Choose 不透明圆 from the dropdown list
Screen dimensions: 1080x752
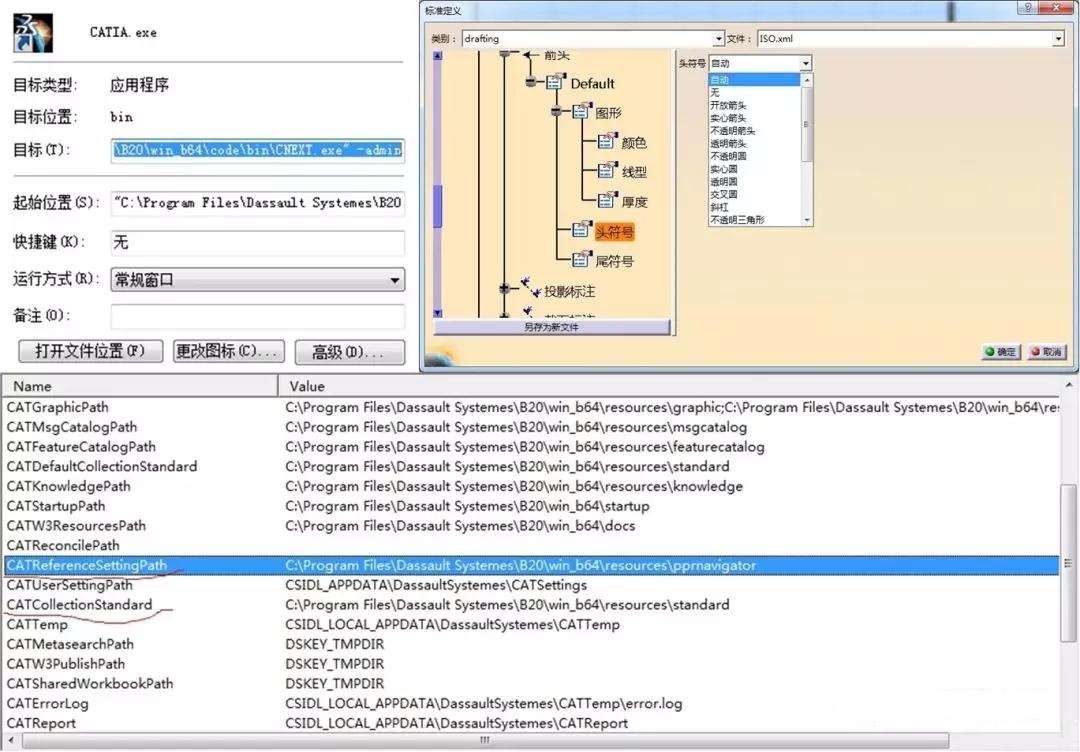pos(730,156)
